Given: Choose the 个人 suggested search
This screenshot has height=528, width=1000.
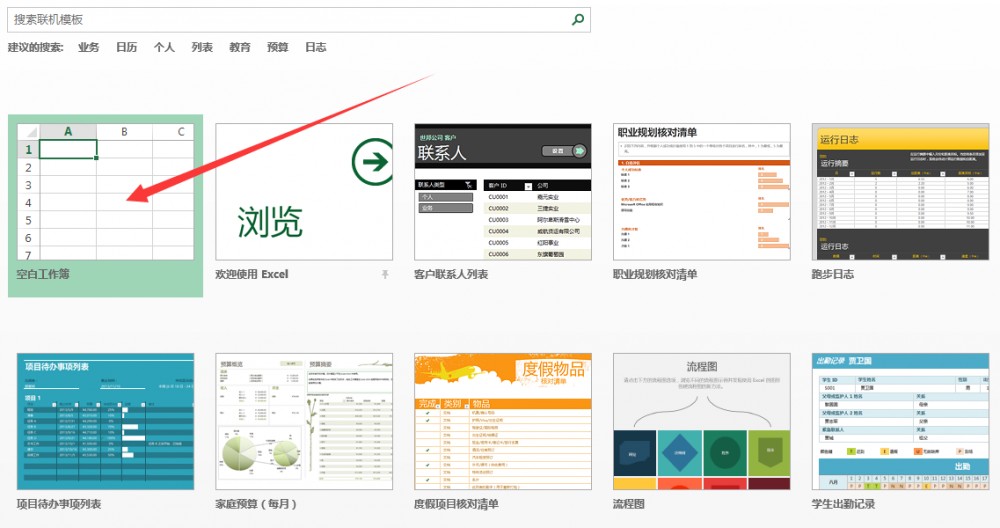Looking at the screenshot, I should click(x=164, y=47).
